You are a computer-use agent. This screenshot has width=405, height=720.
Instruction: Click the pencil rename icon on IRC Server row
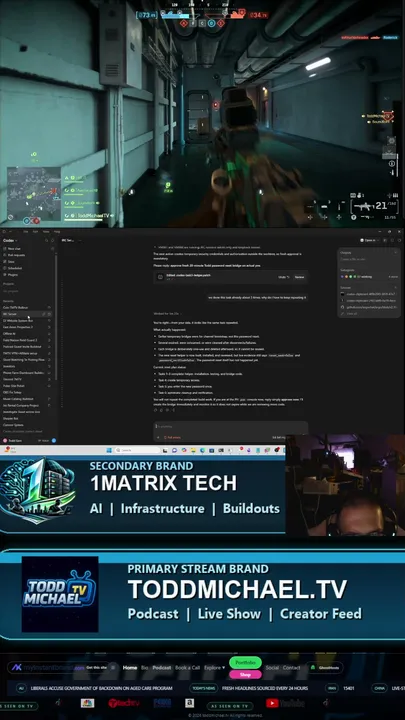click(44, 314)
